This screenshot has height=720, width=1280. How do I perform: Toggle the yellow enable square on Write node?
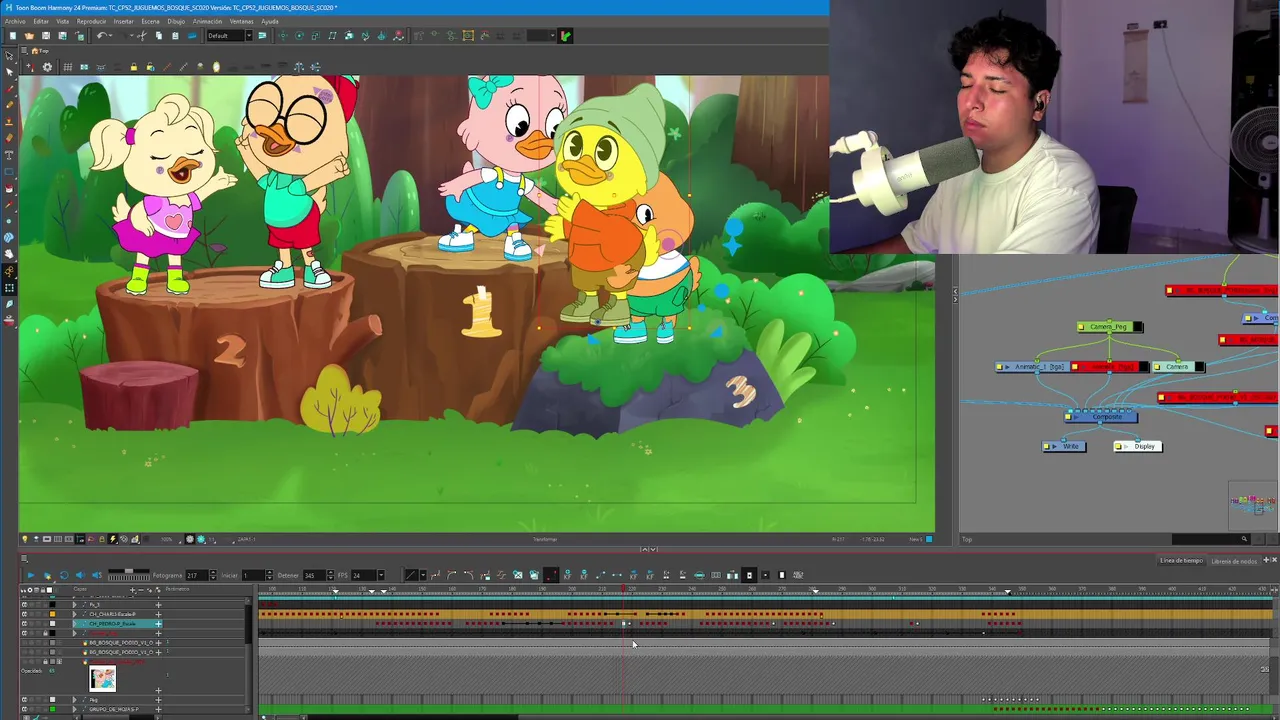[1046, 446]
